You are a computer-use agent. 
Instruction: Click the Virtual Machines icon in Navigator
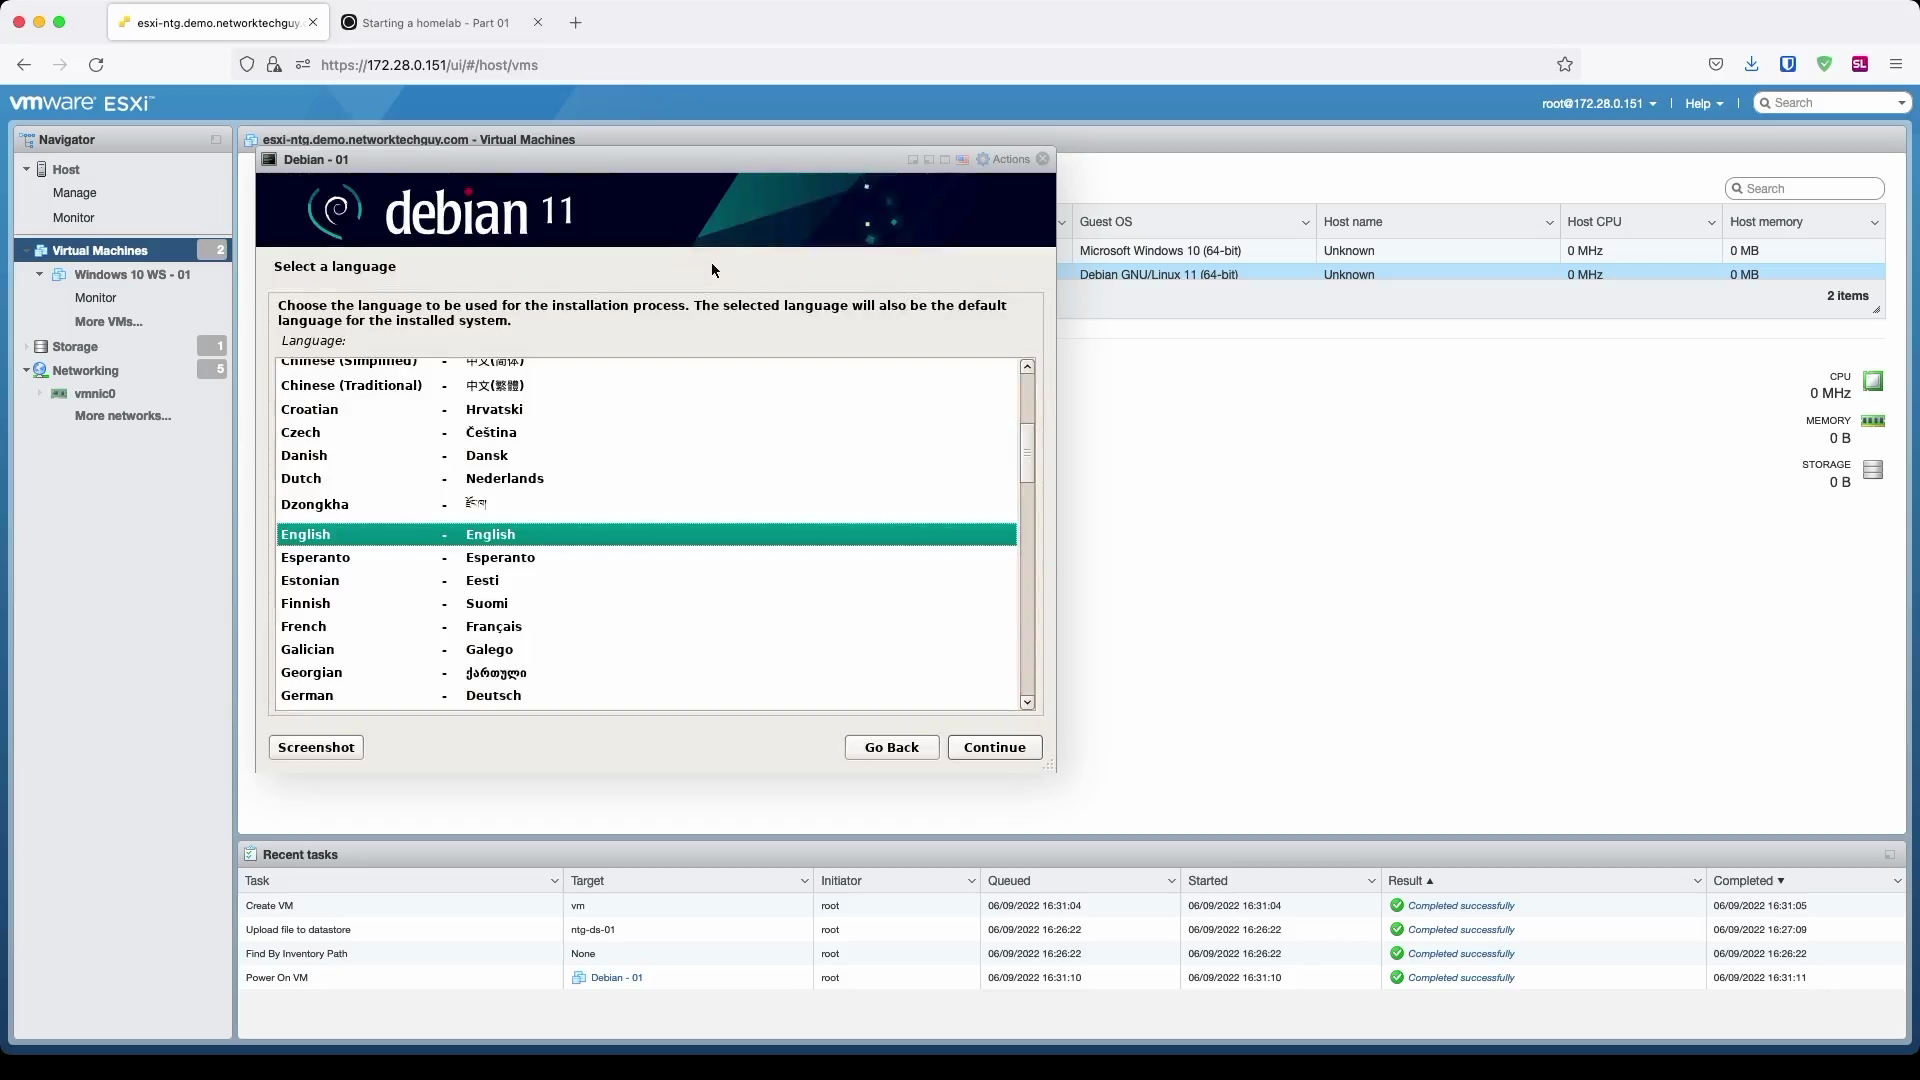(41, 250)
